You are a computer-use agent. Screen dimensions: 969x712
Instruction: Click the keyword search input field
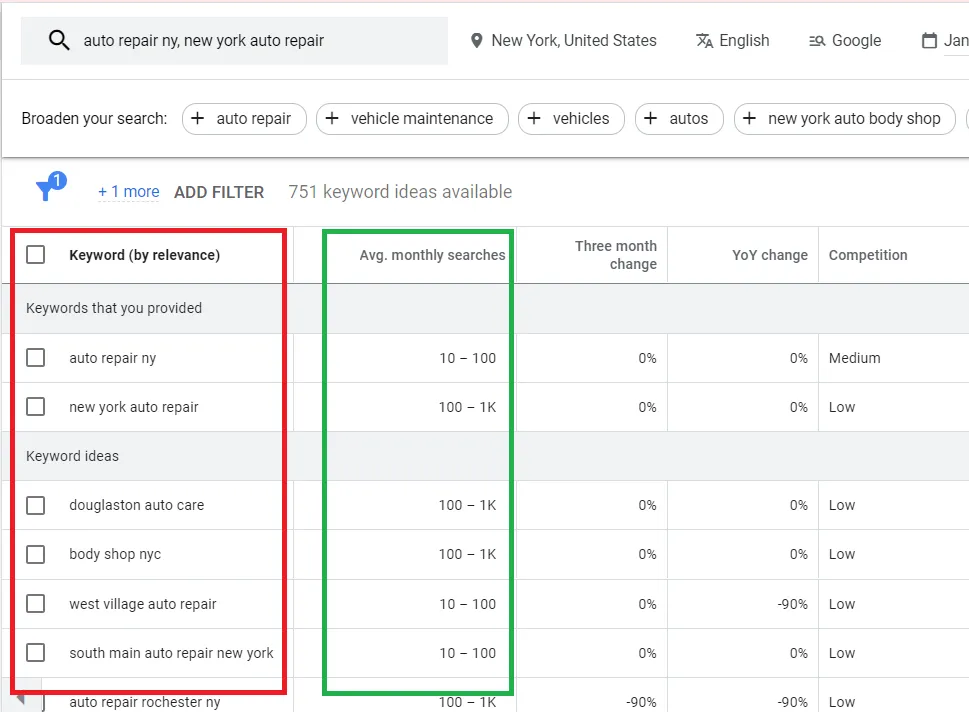coord(250,41)
